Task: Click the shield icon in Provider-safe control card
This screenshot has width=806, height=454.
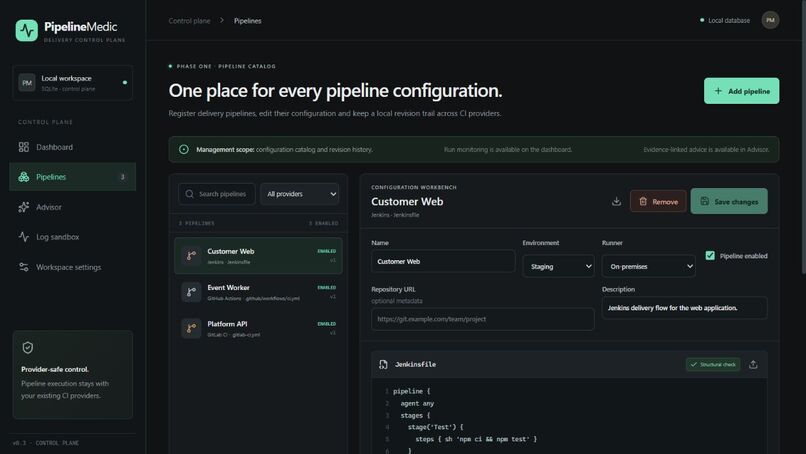Action: click(x=28, y=348)
